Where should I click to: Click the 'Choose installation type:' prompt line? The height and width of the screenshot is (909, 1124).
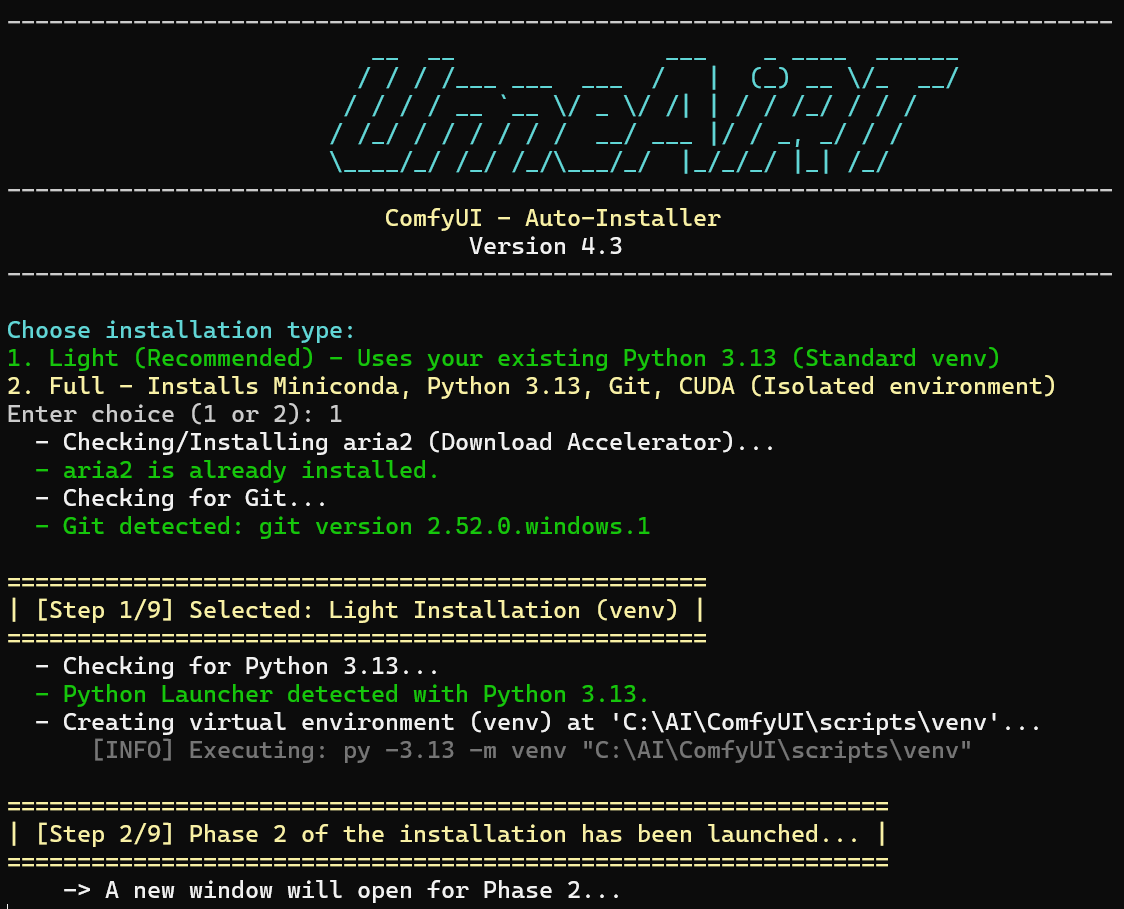pyautogui.click(x=181, y=330)
